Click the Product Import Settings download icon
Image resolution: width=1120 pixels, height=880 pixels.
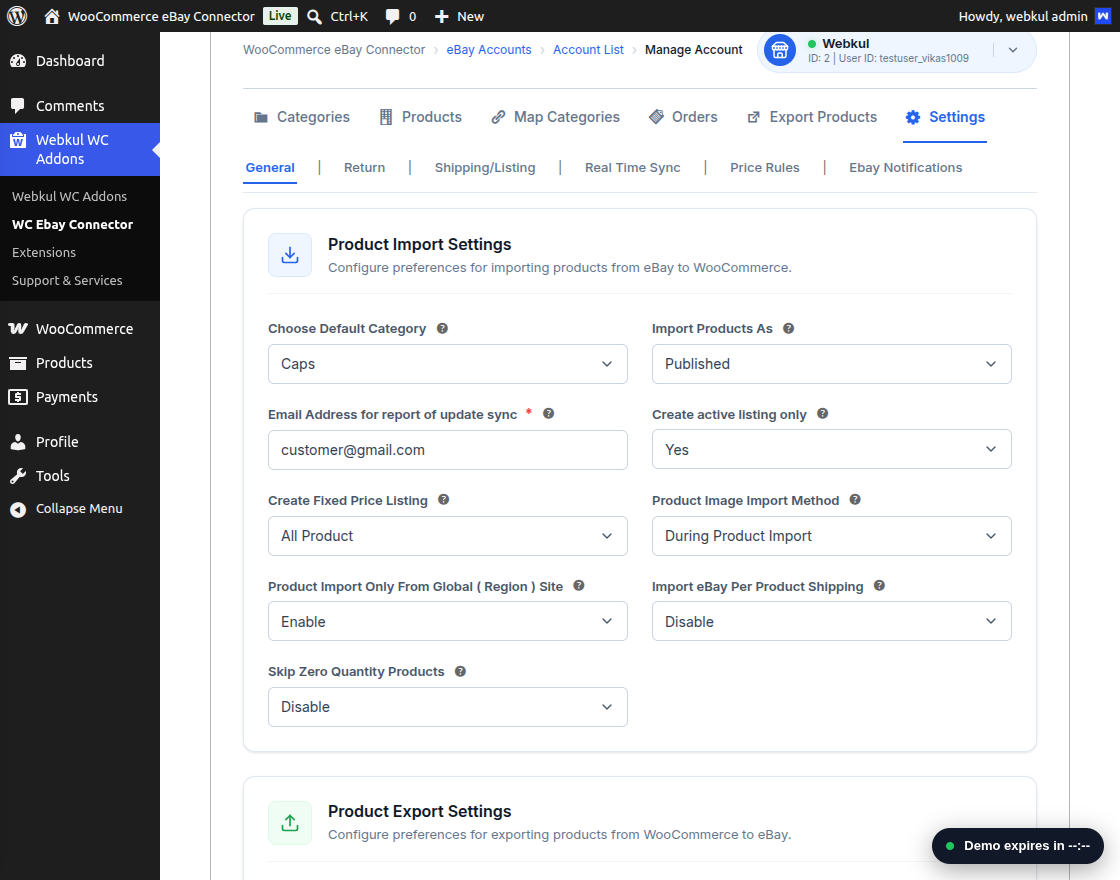[290, 255]
